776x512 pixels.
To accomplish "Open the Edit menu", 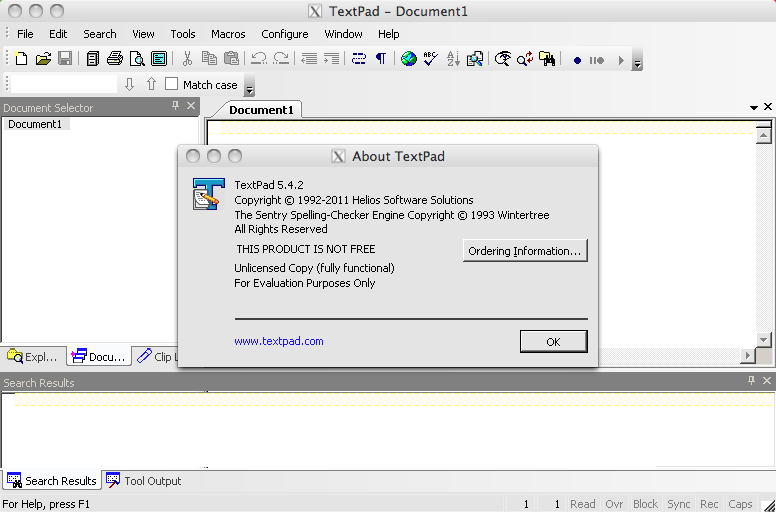I will tap(58, 34).
